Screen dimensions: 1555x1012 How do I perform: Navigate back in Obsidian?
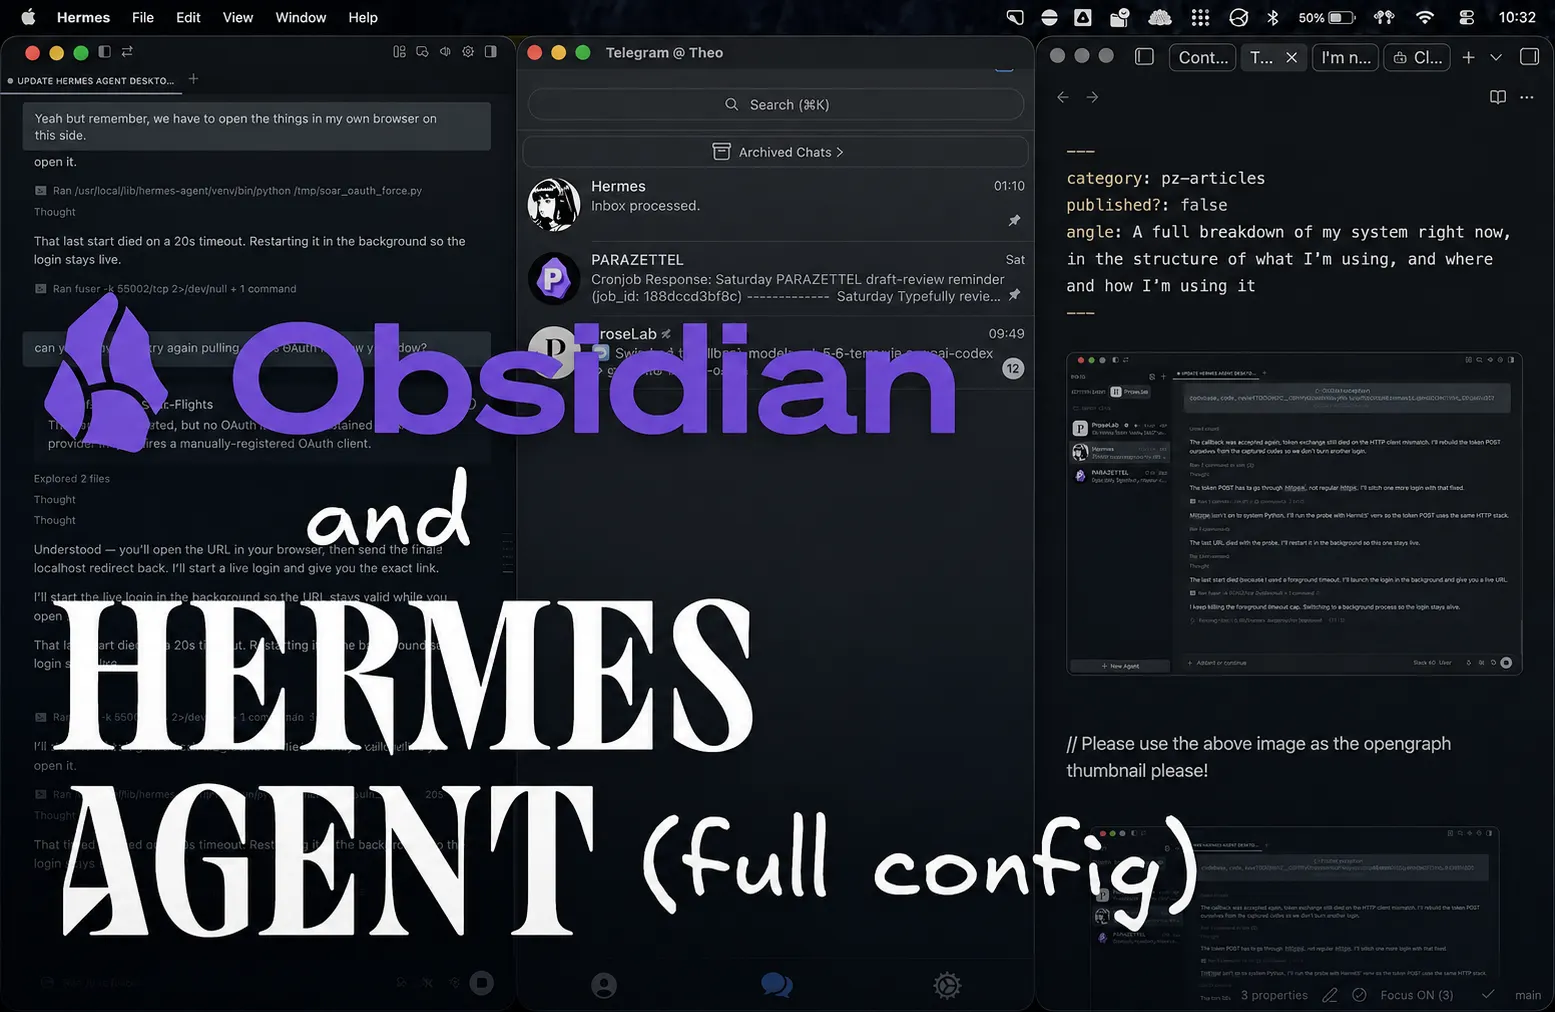1063,97
